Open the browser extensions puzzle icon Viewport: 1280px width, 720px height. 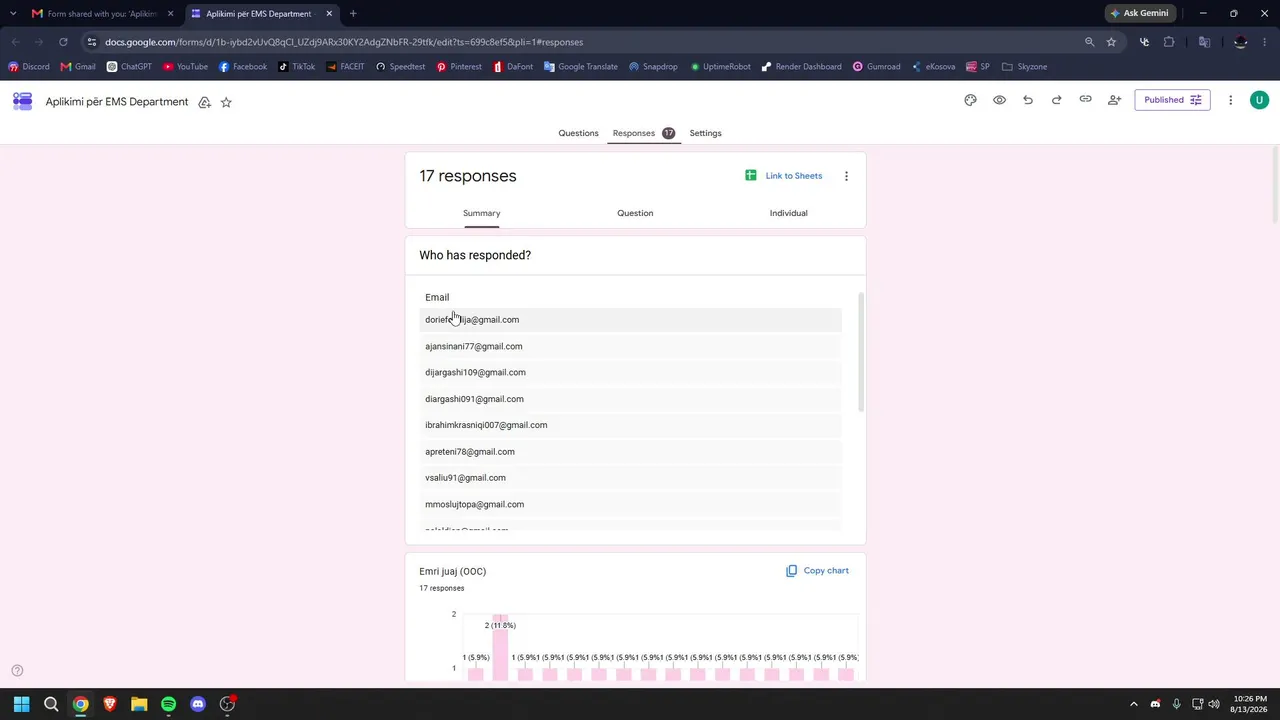(x=1169, y=42)
